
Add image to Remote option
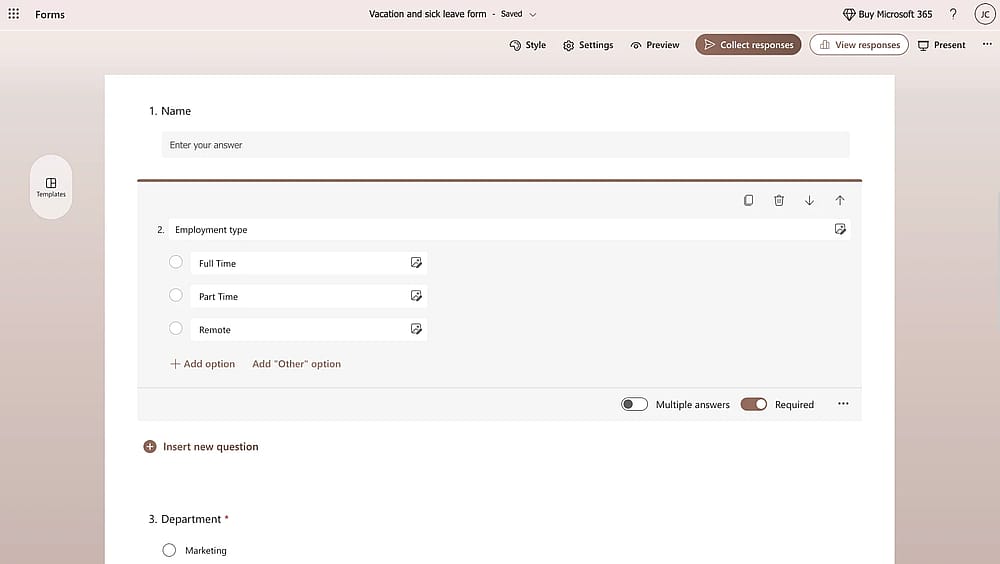tap(416, 329)
